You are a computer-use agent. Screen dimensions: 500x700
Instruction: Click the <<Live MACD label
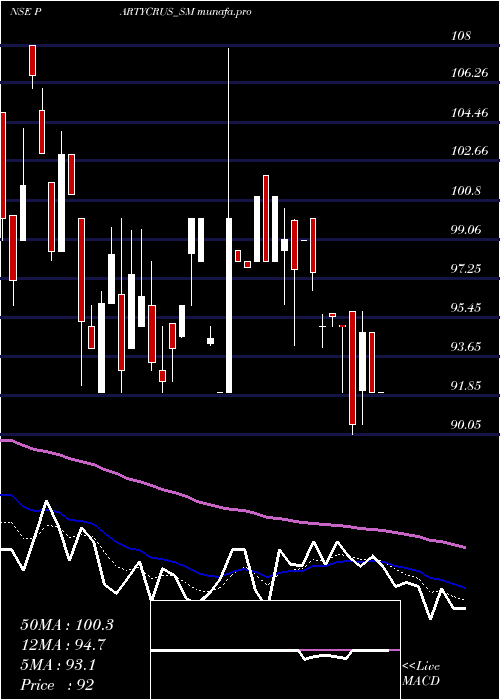(421, 674)
